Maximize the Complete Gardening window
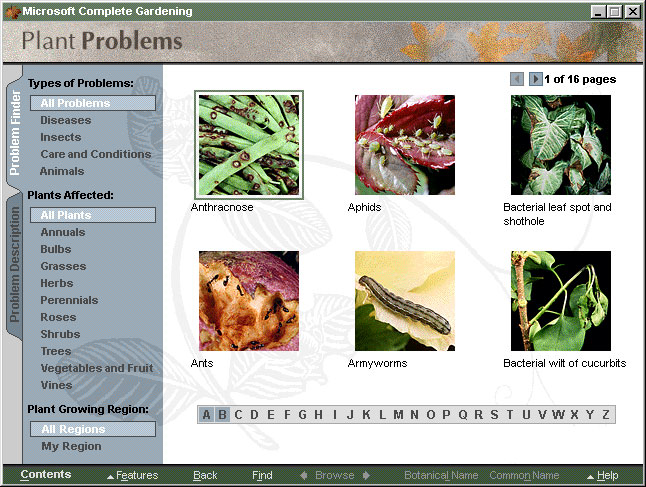The height and width of the screenshot is (487, 646). (x=615, y=12)
